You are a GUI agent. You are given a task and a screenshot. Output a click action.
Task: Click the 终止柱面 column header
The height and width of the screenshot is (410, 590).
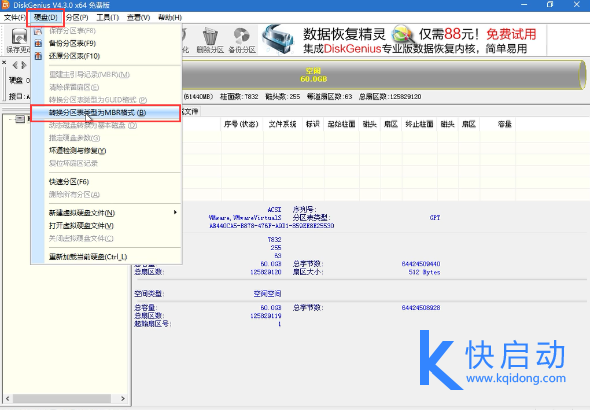coord(419,124)
